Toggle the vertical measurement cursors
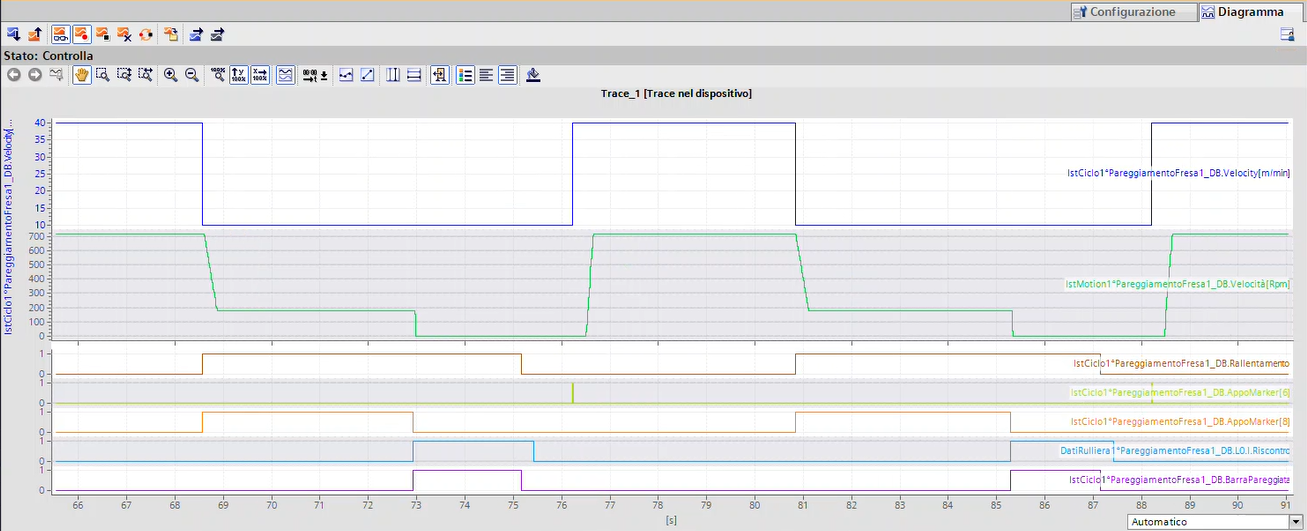Image resolution: width=1307 pixels, height=531 pixels. click(392, 75)
